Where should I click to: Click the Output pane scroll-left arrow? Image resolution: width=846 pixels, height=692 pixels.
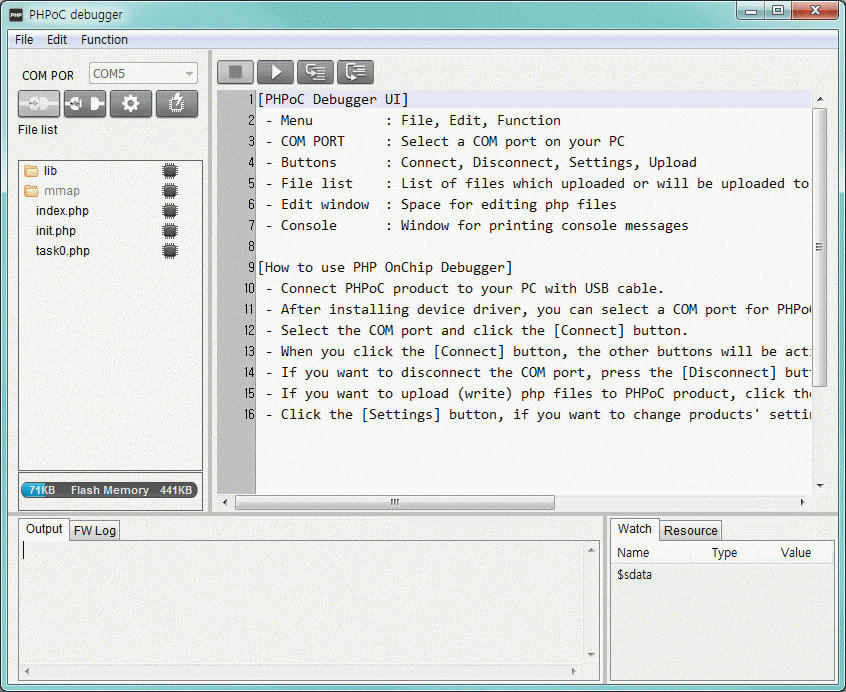click(27, 672)
